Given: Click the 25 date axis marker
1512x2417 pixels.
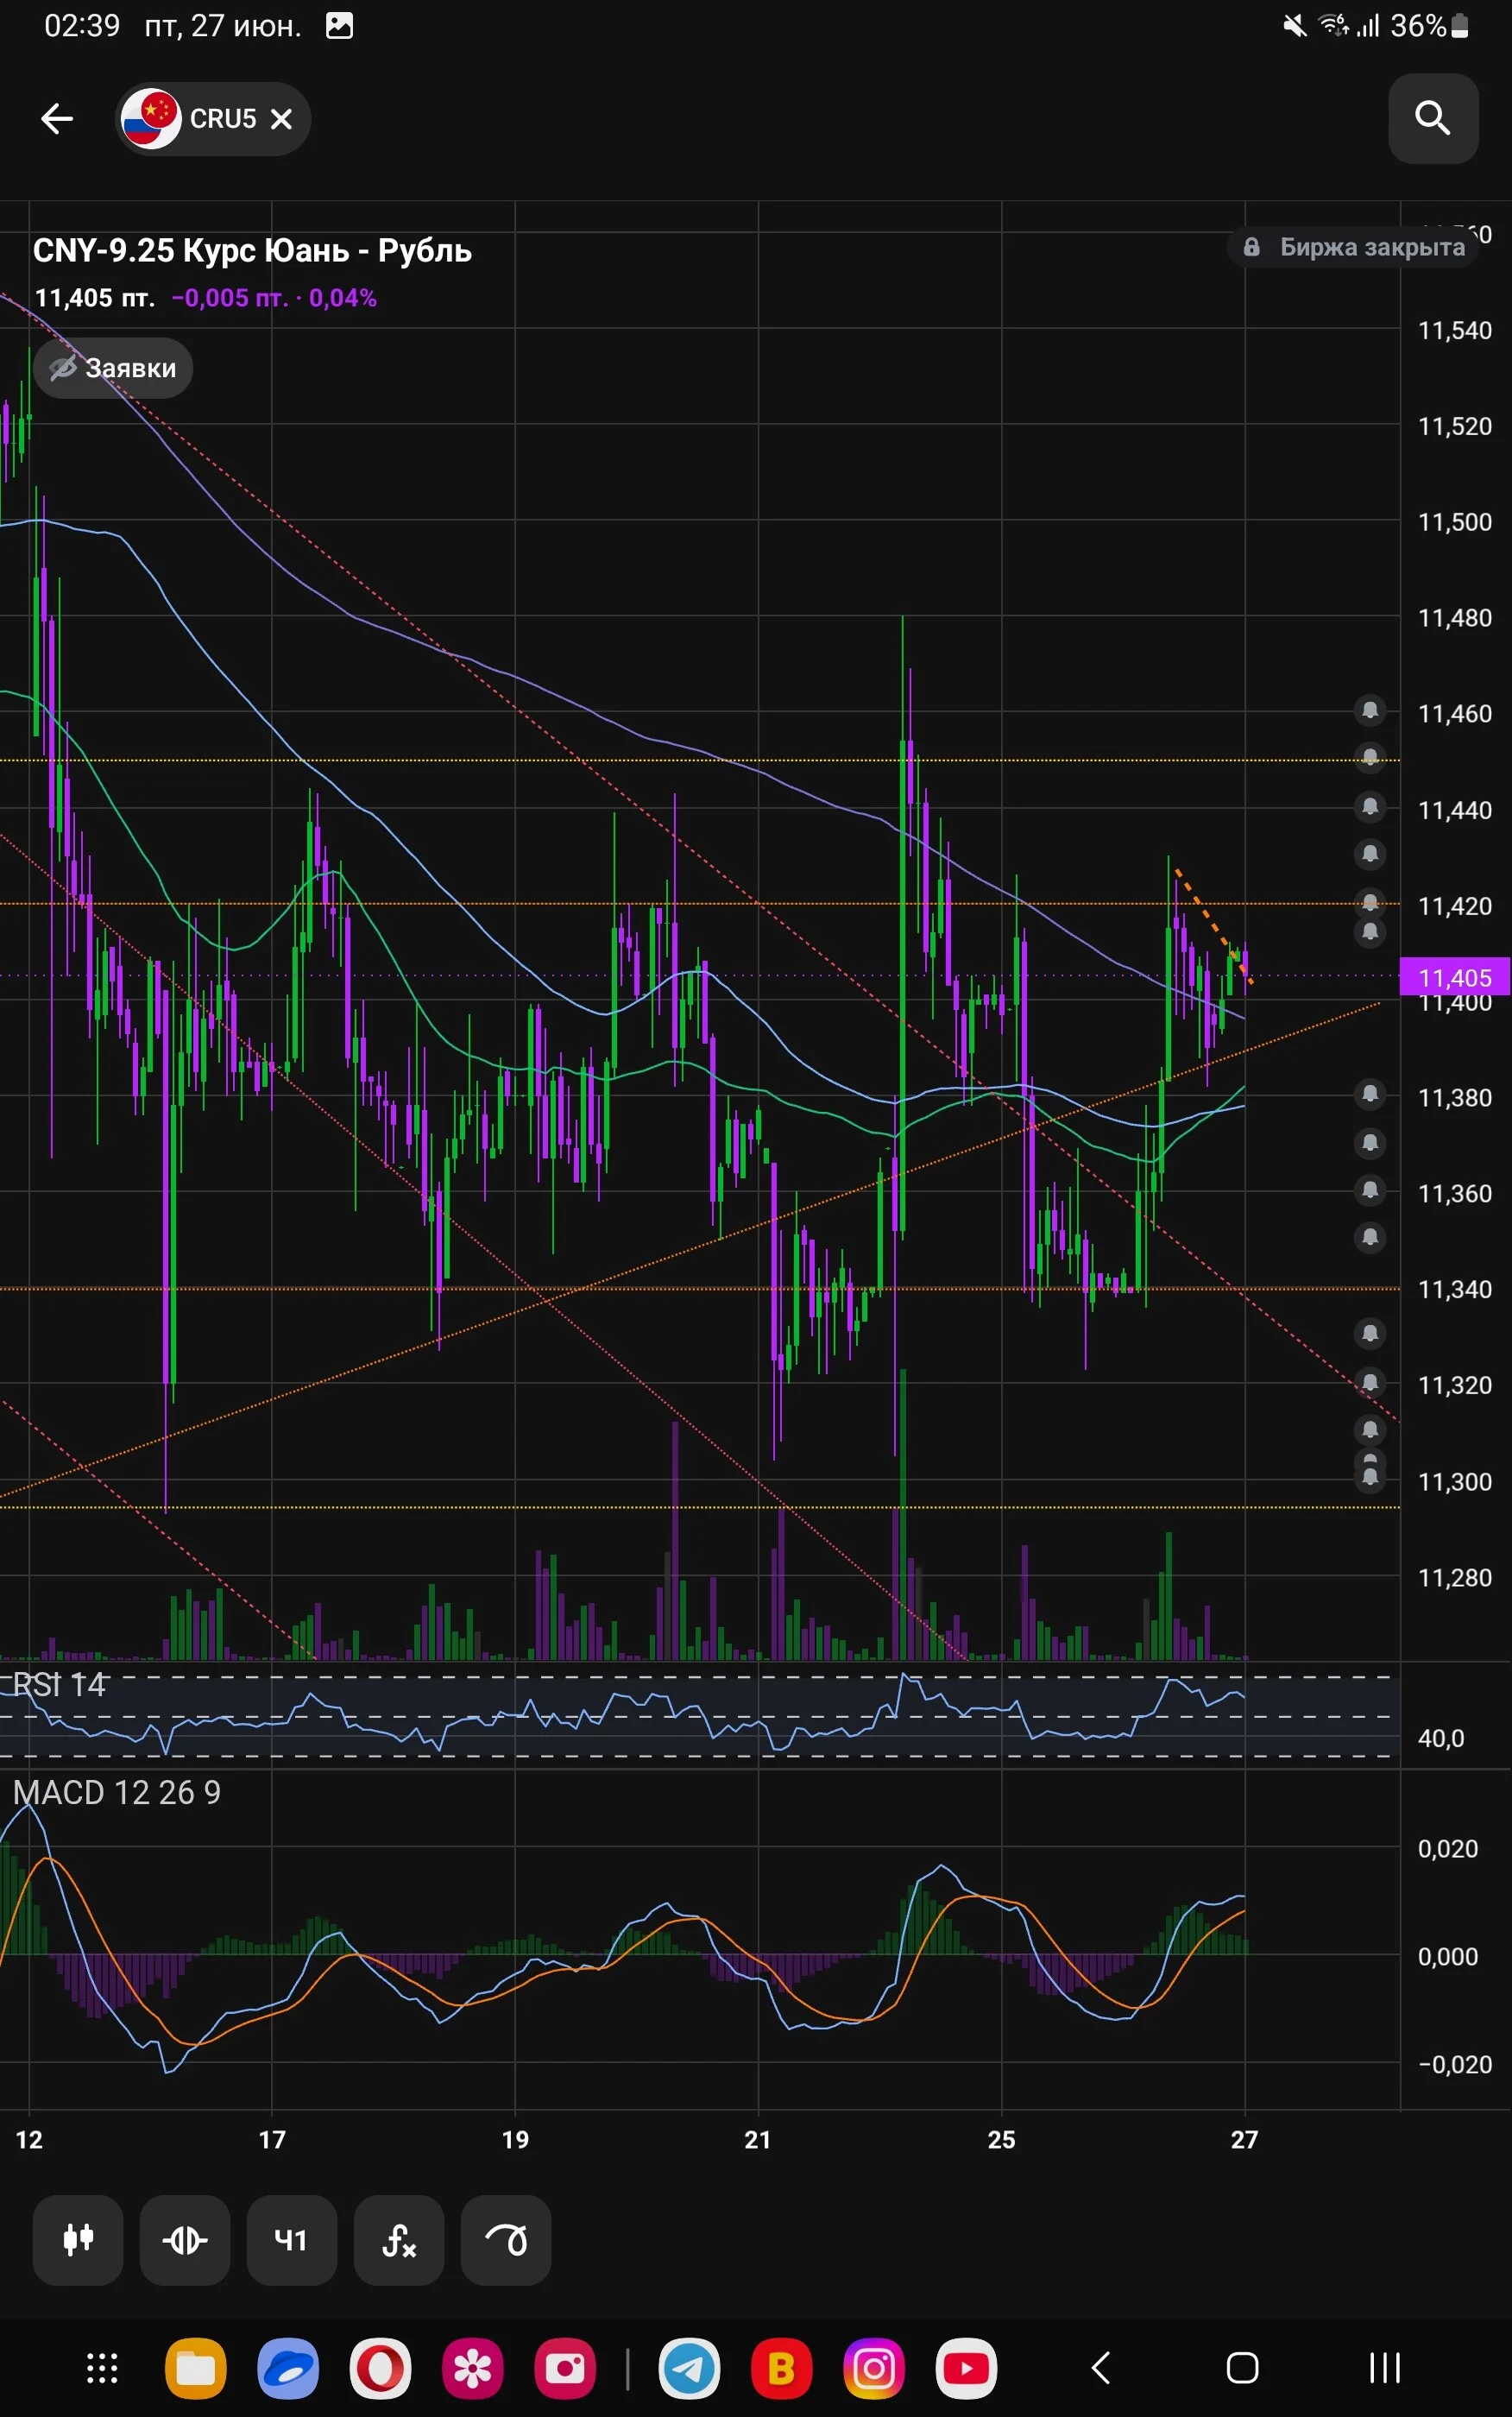Looking at the screenshot, I should [1001, 2139].
